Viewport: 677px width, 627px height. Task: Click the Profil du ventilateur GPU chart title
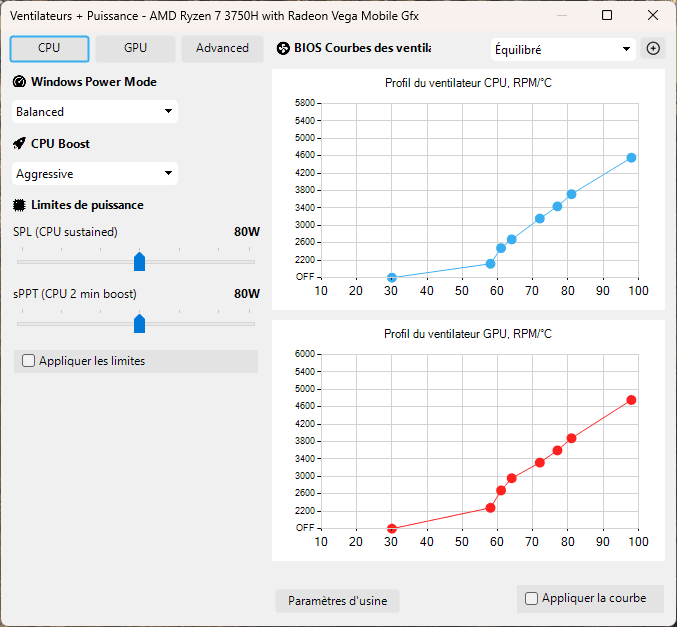tap(468, 334)
